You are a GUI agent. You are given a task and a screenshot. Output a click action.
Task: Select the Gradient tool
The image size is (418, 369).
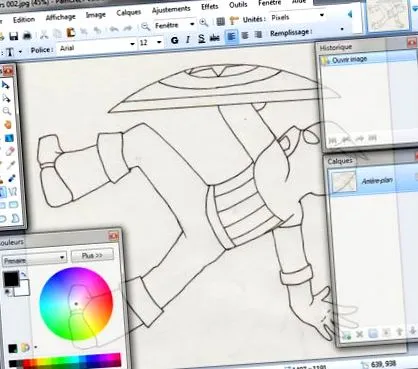click(9, 138)
